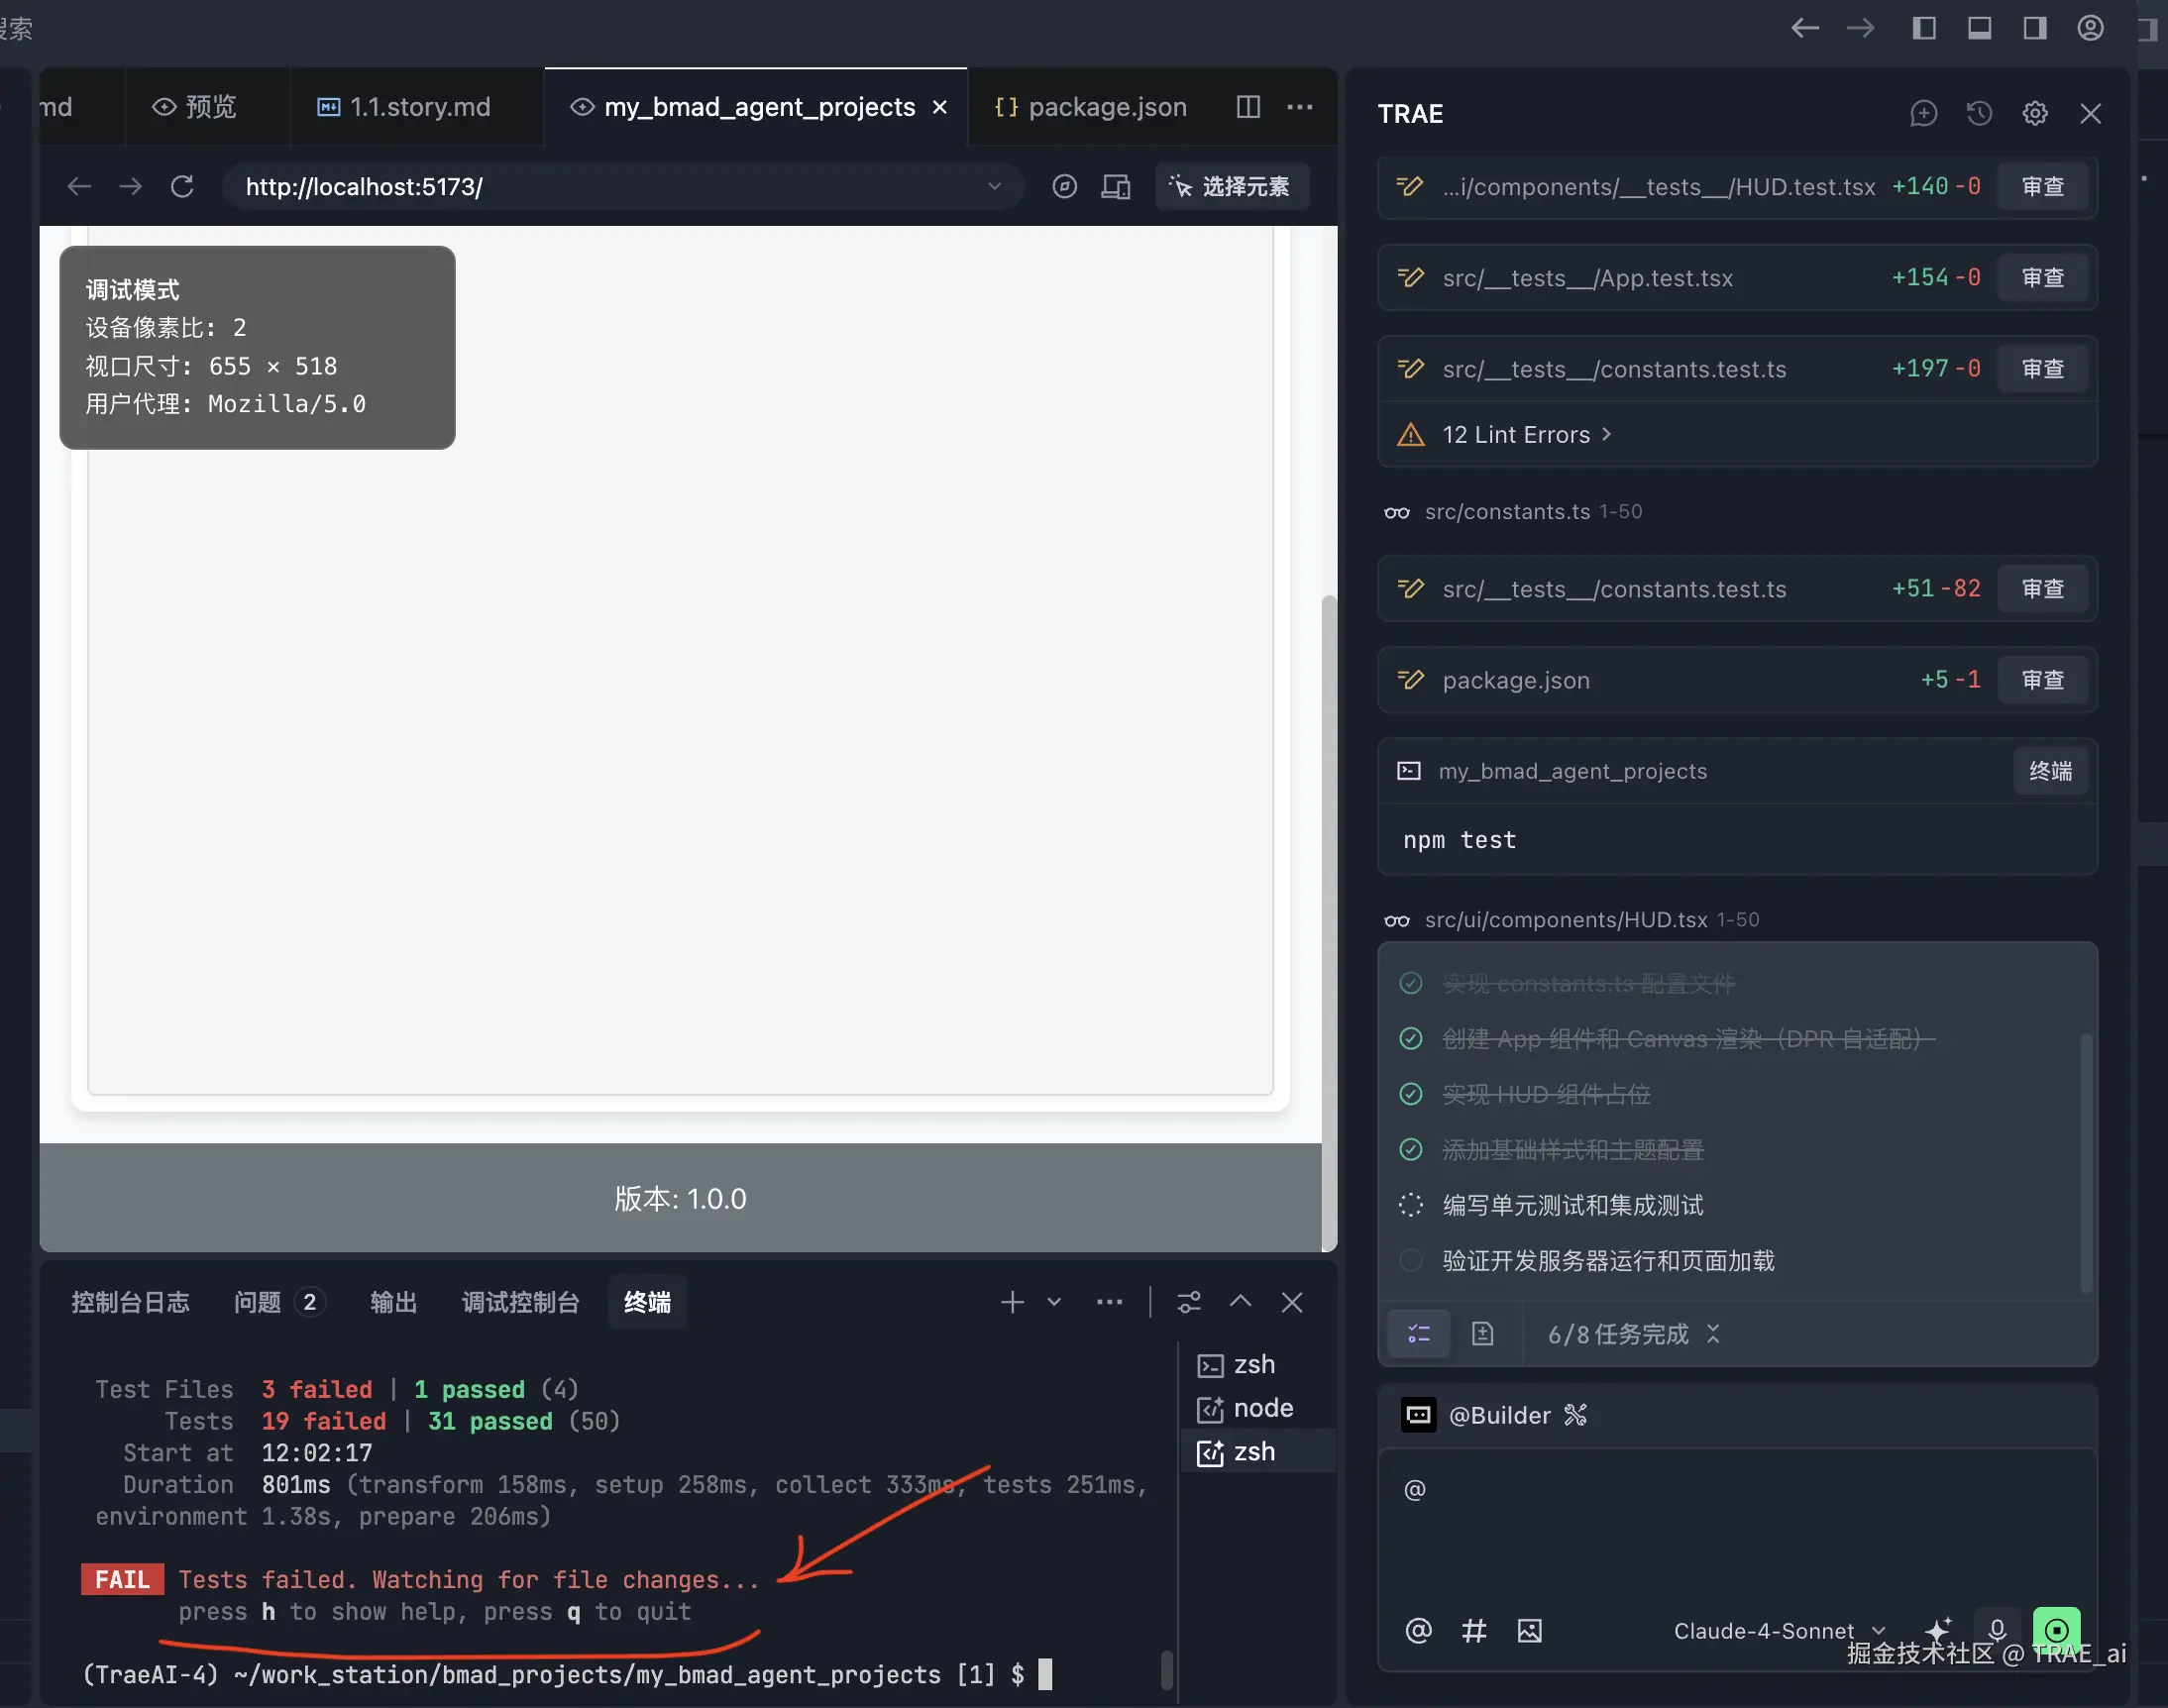Switch to the package.json tab
The width and height of the screenshot is (2168, 1708).
click(1091, 107)
